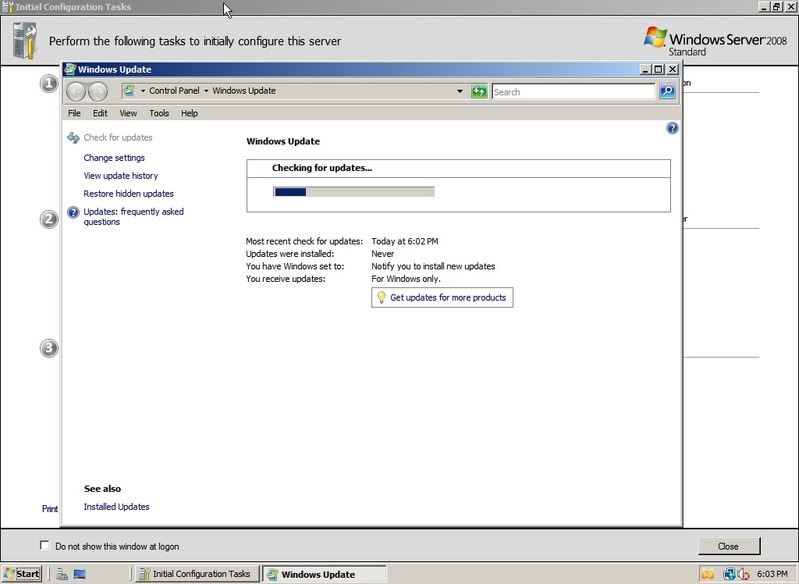Open the Tools menu
The image size is (799, 584).
pyautogui.click(x=159, y=113)
